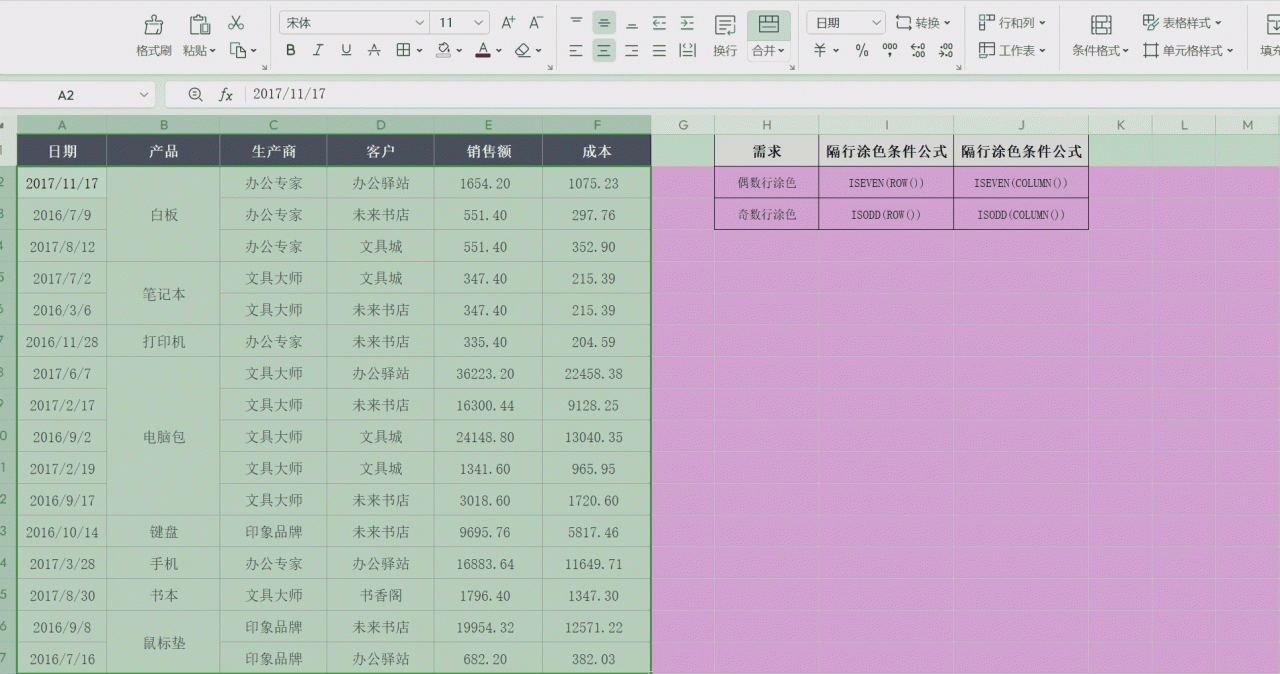Click the Copy icon

pos(238,50)
